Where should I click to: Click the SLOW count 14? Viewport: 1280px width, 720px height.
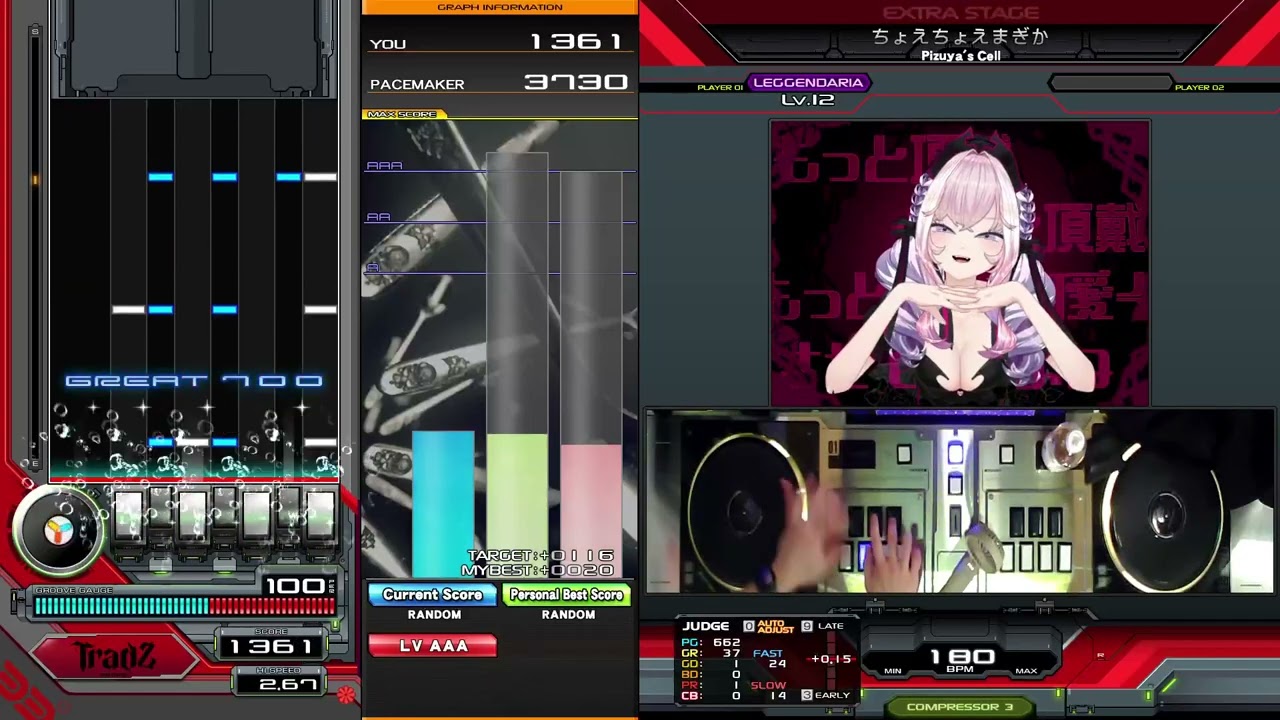pos(777,695)
